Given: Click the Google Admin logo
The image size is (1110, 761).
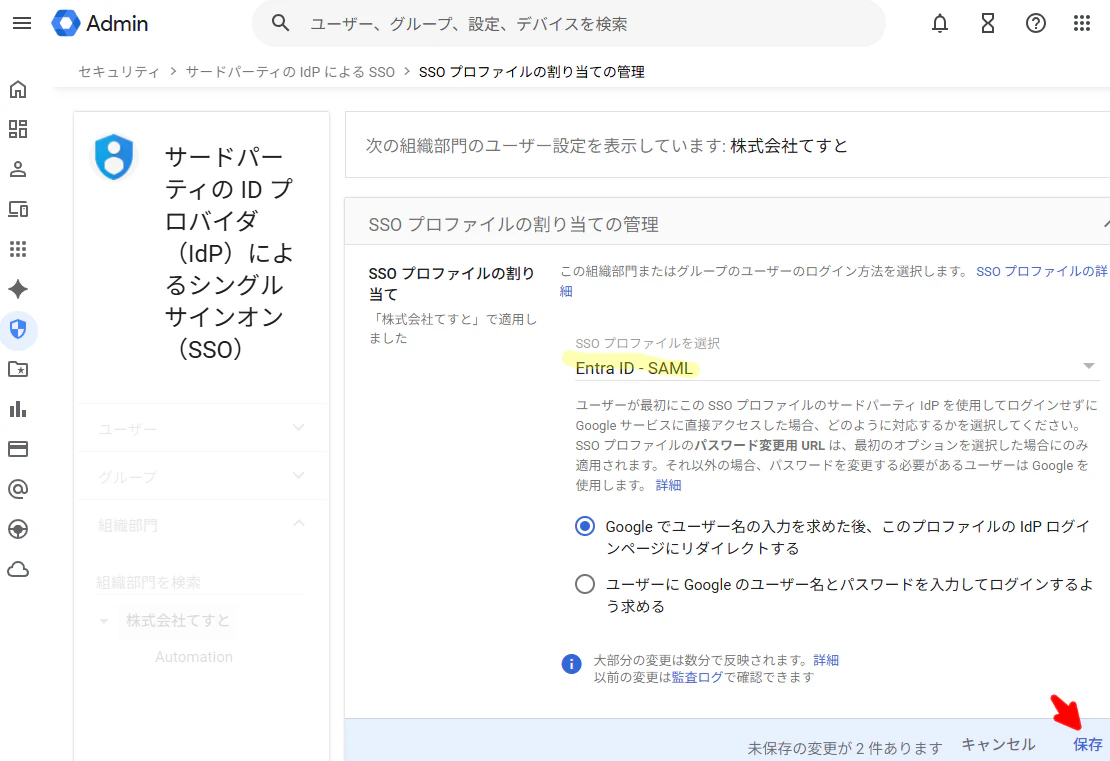Looking at the screenshot, I should click(100, 23).
